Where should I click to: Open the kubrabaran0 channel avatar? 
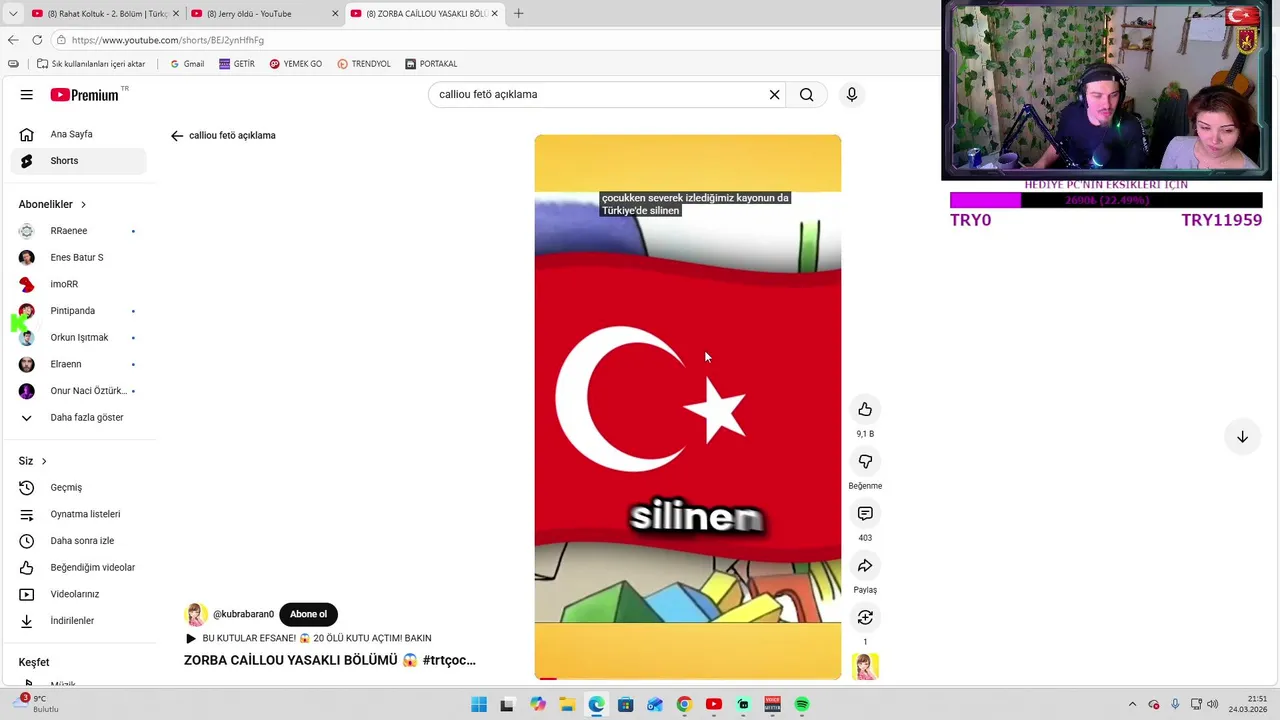coord(196,615)
